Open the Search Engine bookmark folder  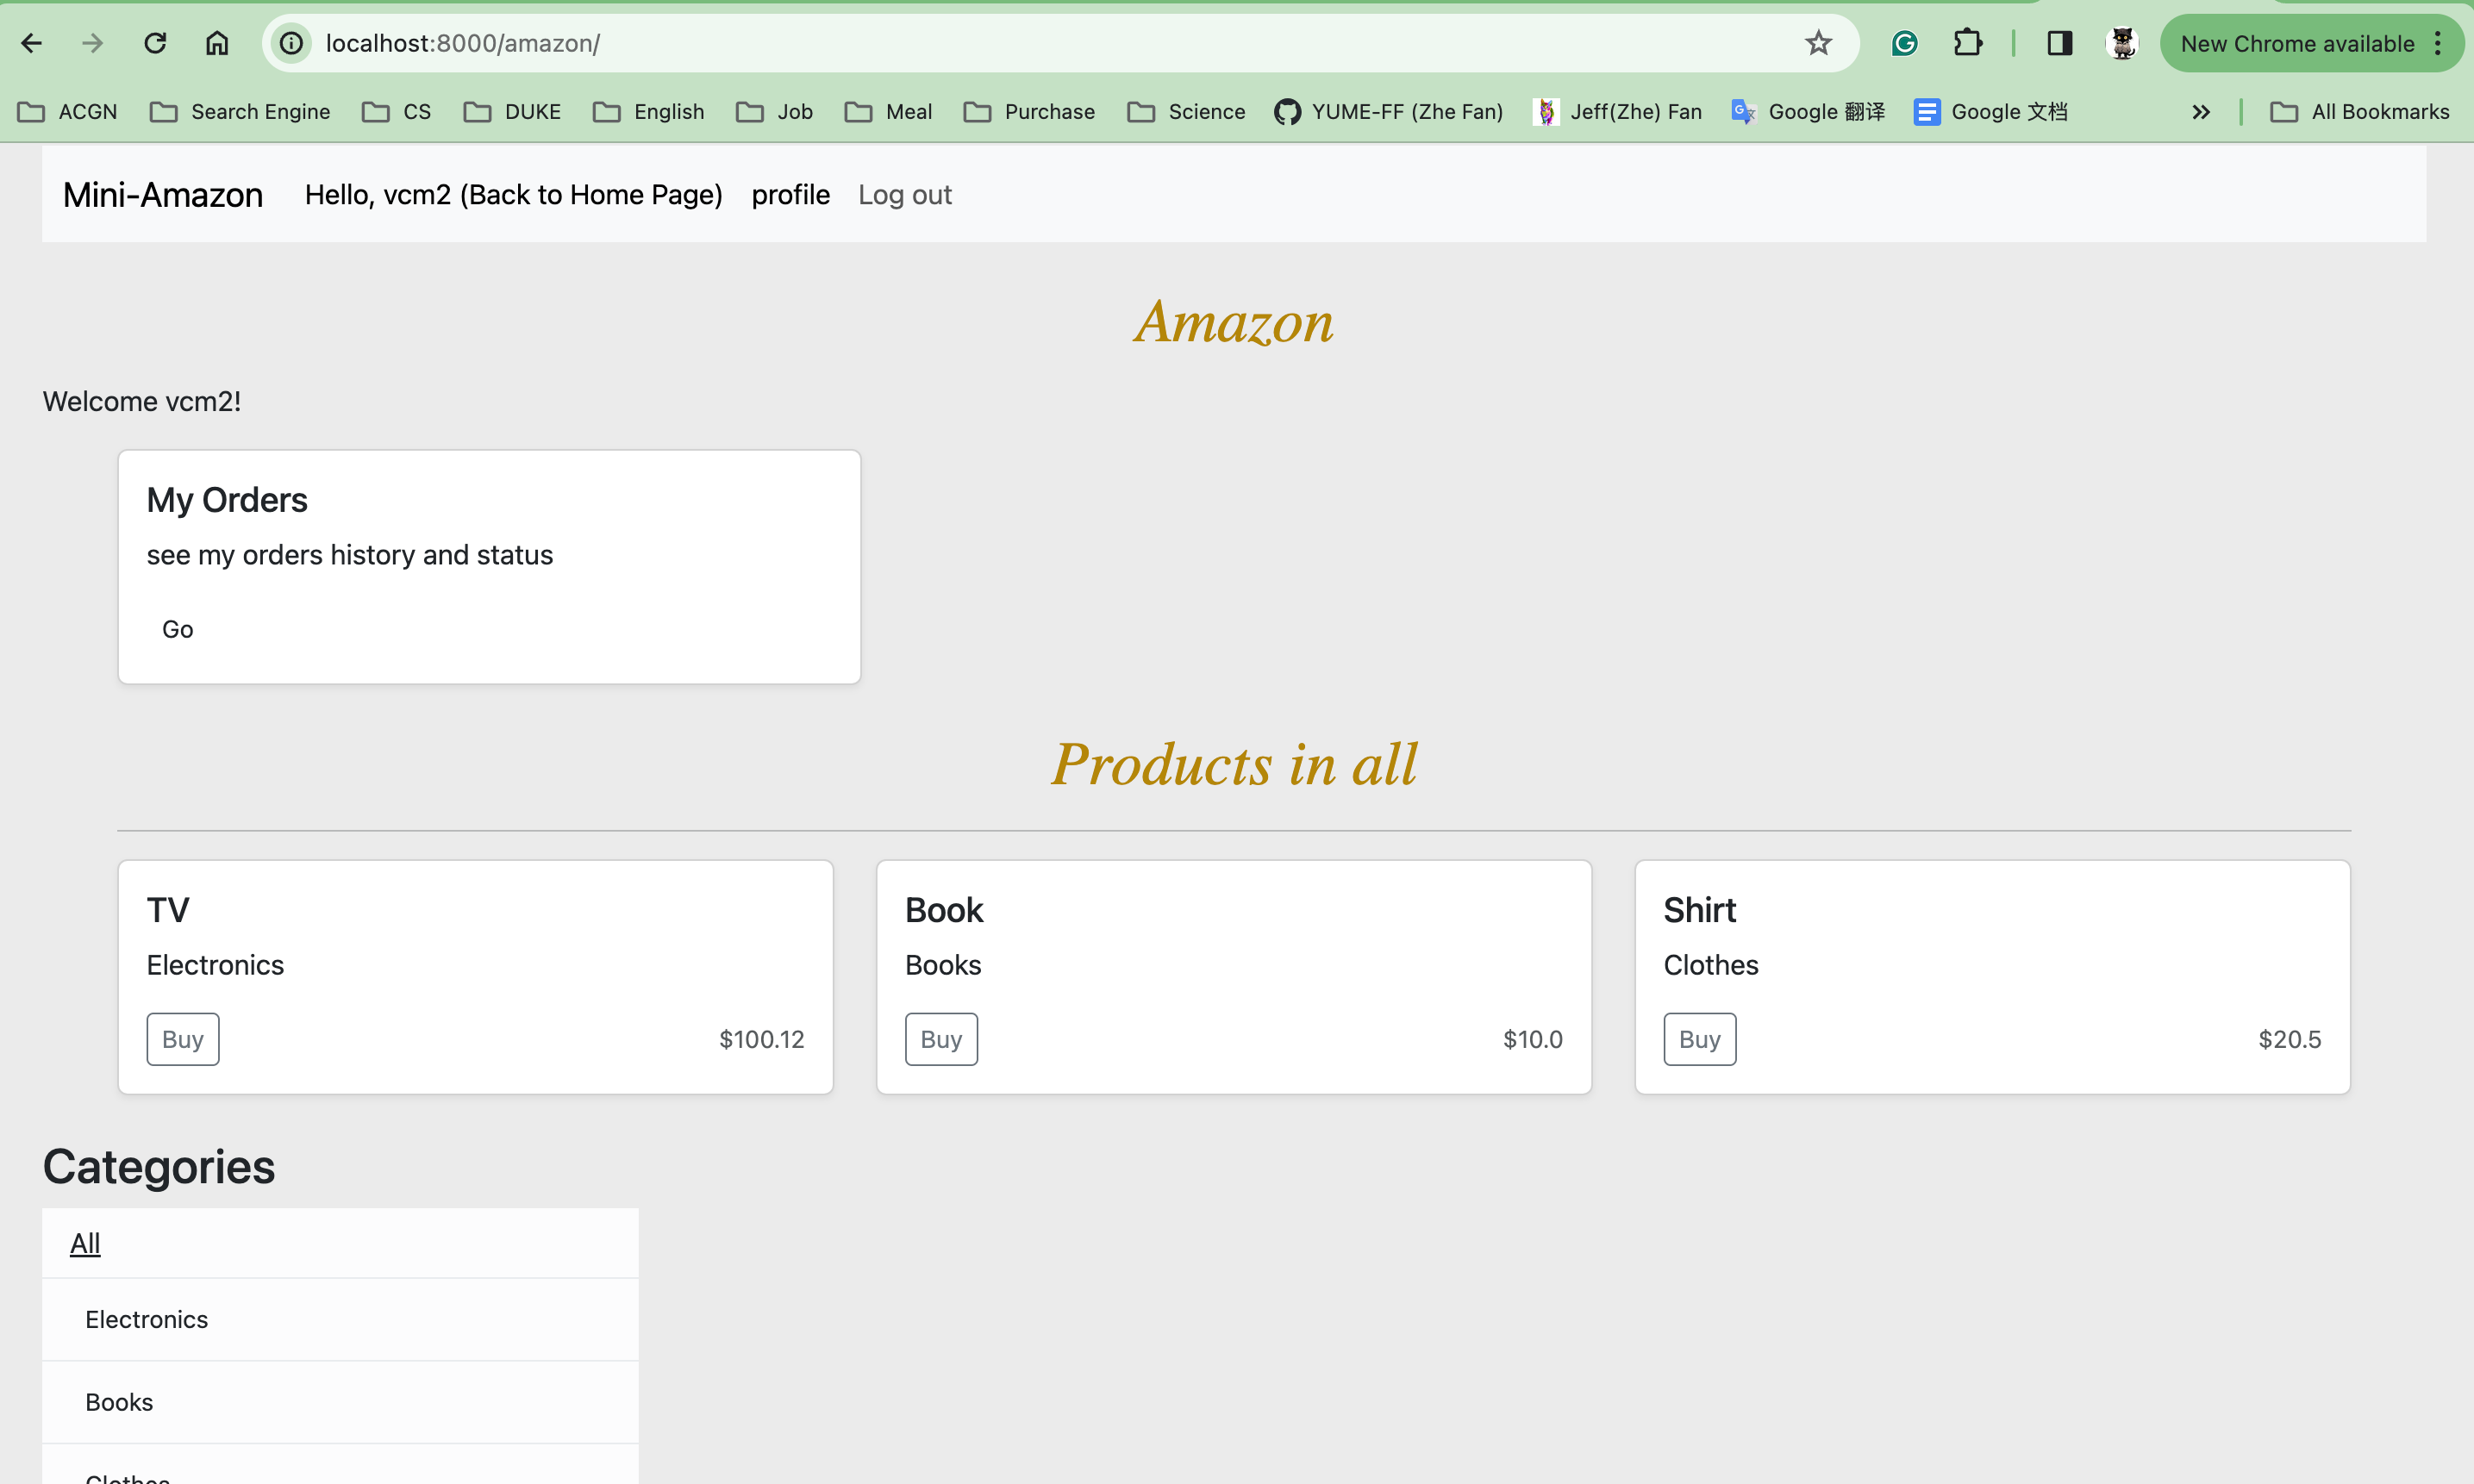tap(240, 112)
